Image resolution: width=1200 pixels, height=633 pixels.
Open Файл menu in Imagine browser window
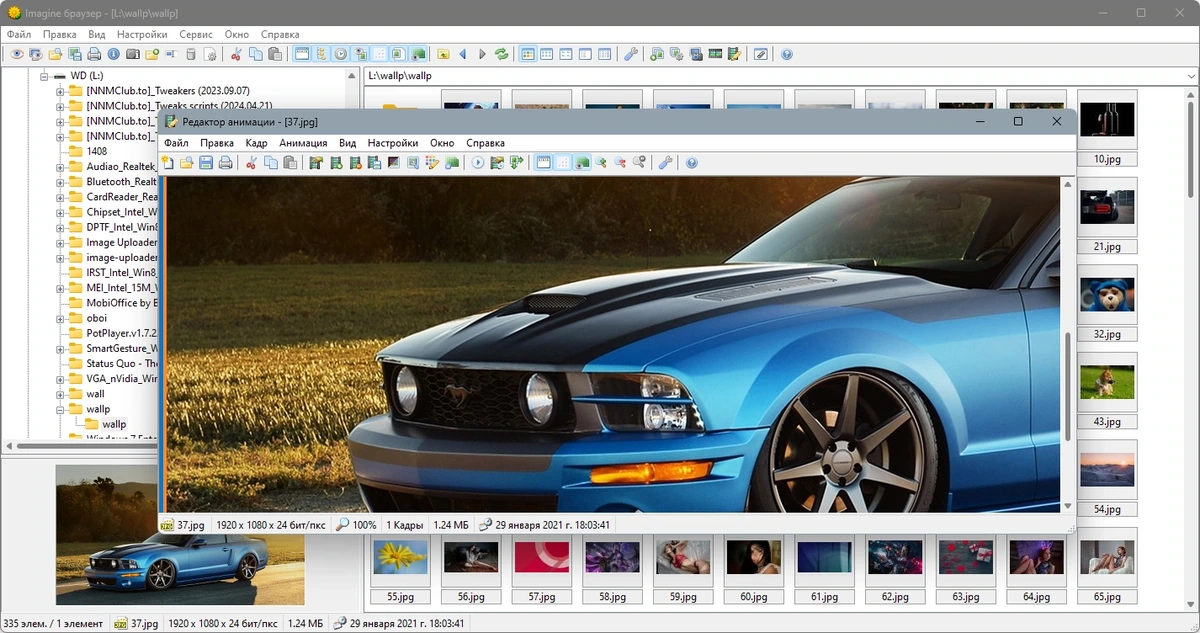[19, 34]
